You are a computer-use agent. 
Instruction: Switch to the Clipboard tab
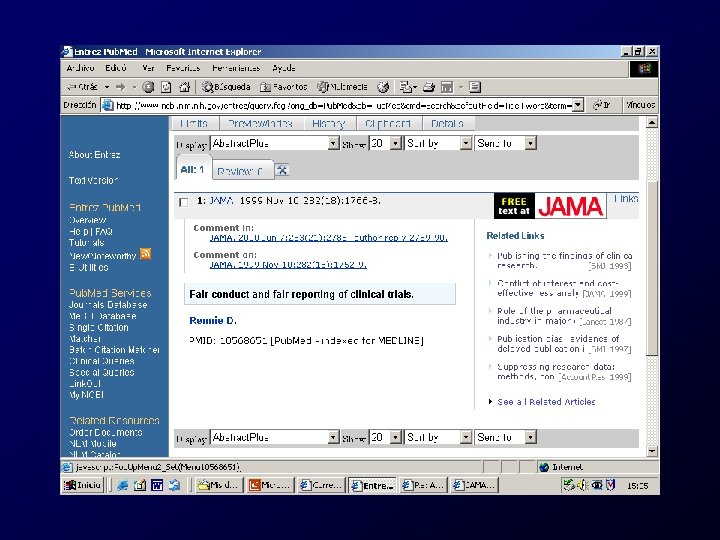coord(388,124)
